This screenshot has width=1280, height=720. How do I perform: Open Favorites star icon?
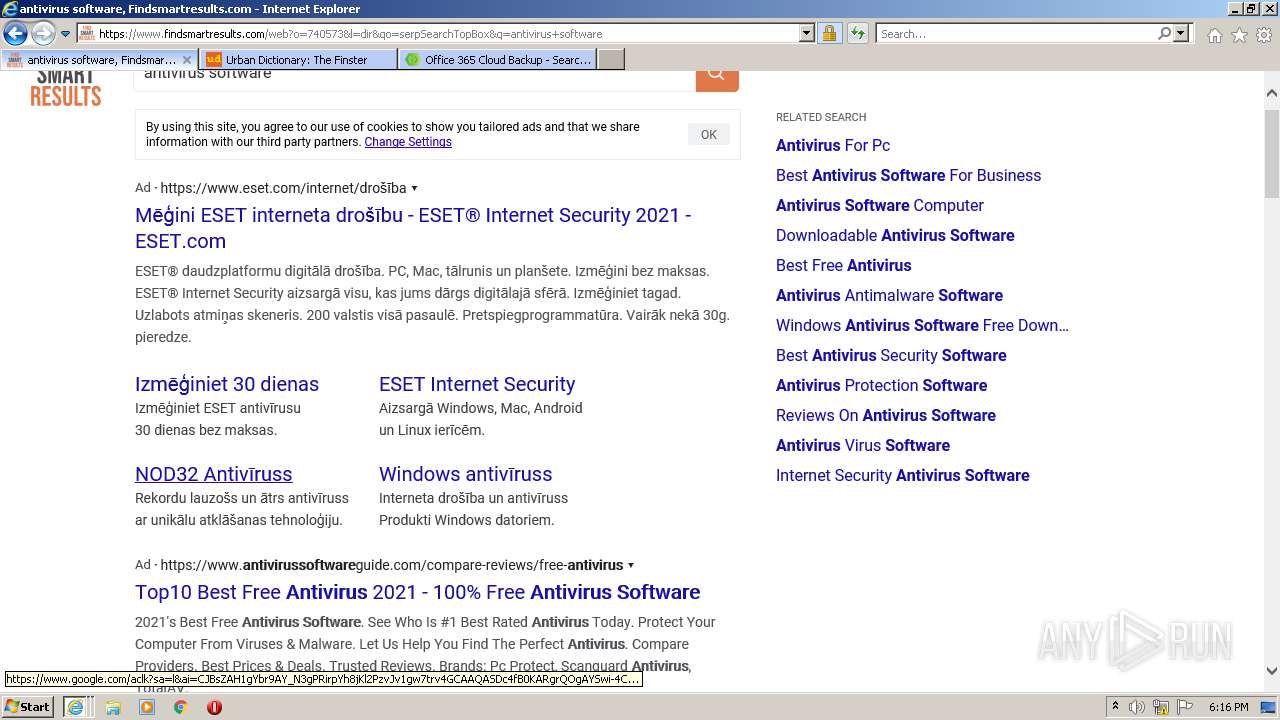click(x=1239, y=35)
